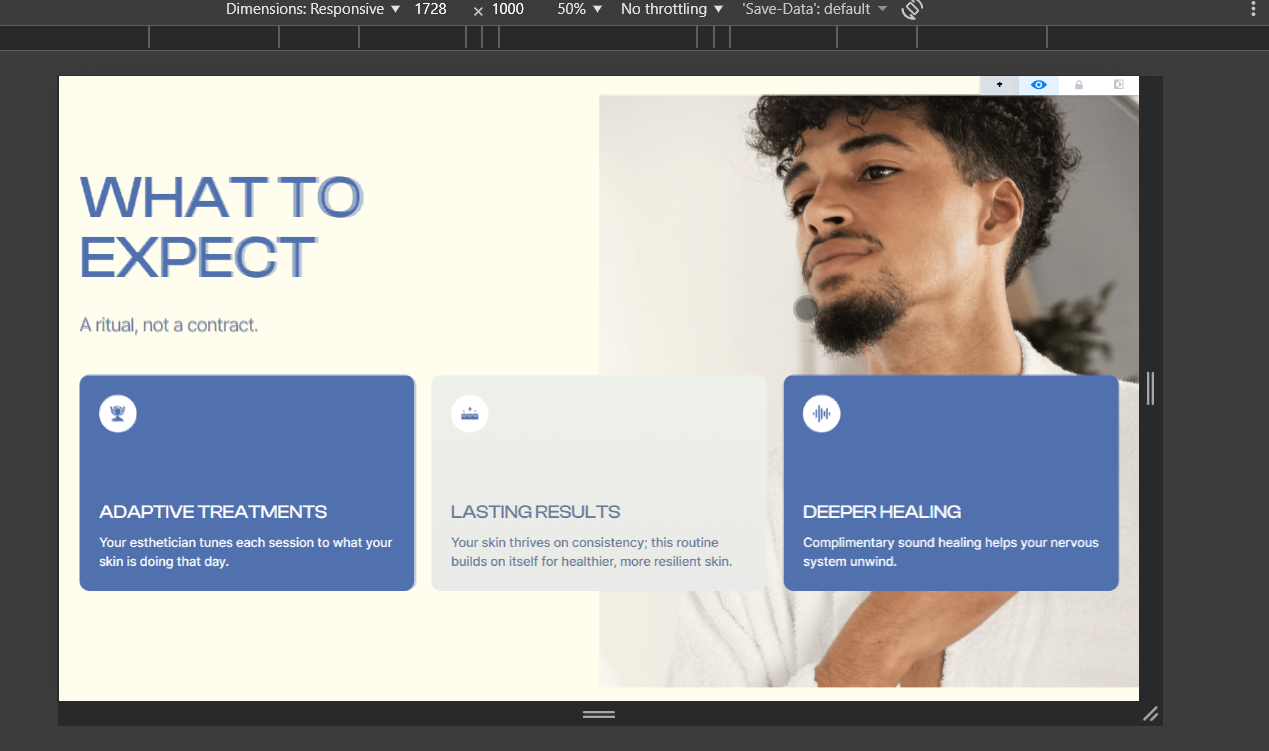Click the icon on Lasting Results card
Screen dimensions: 1269x751
click(x=470, y=413)
